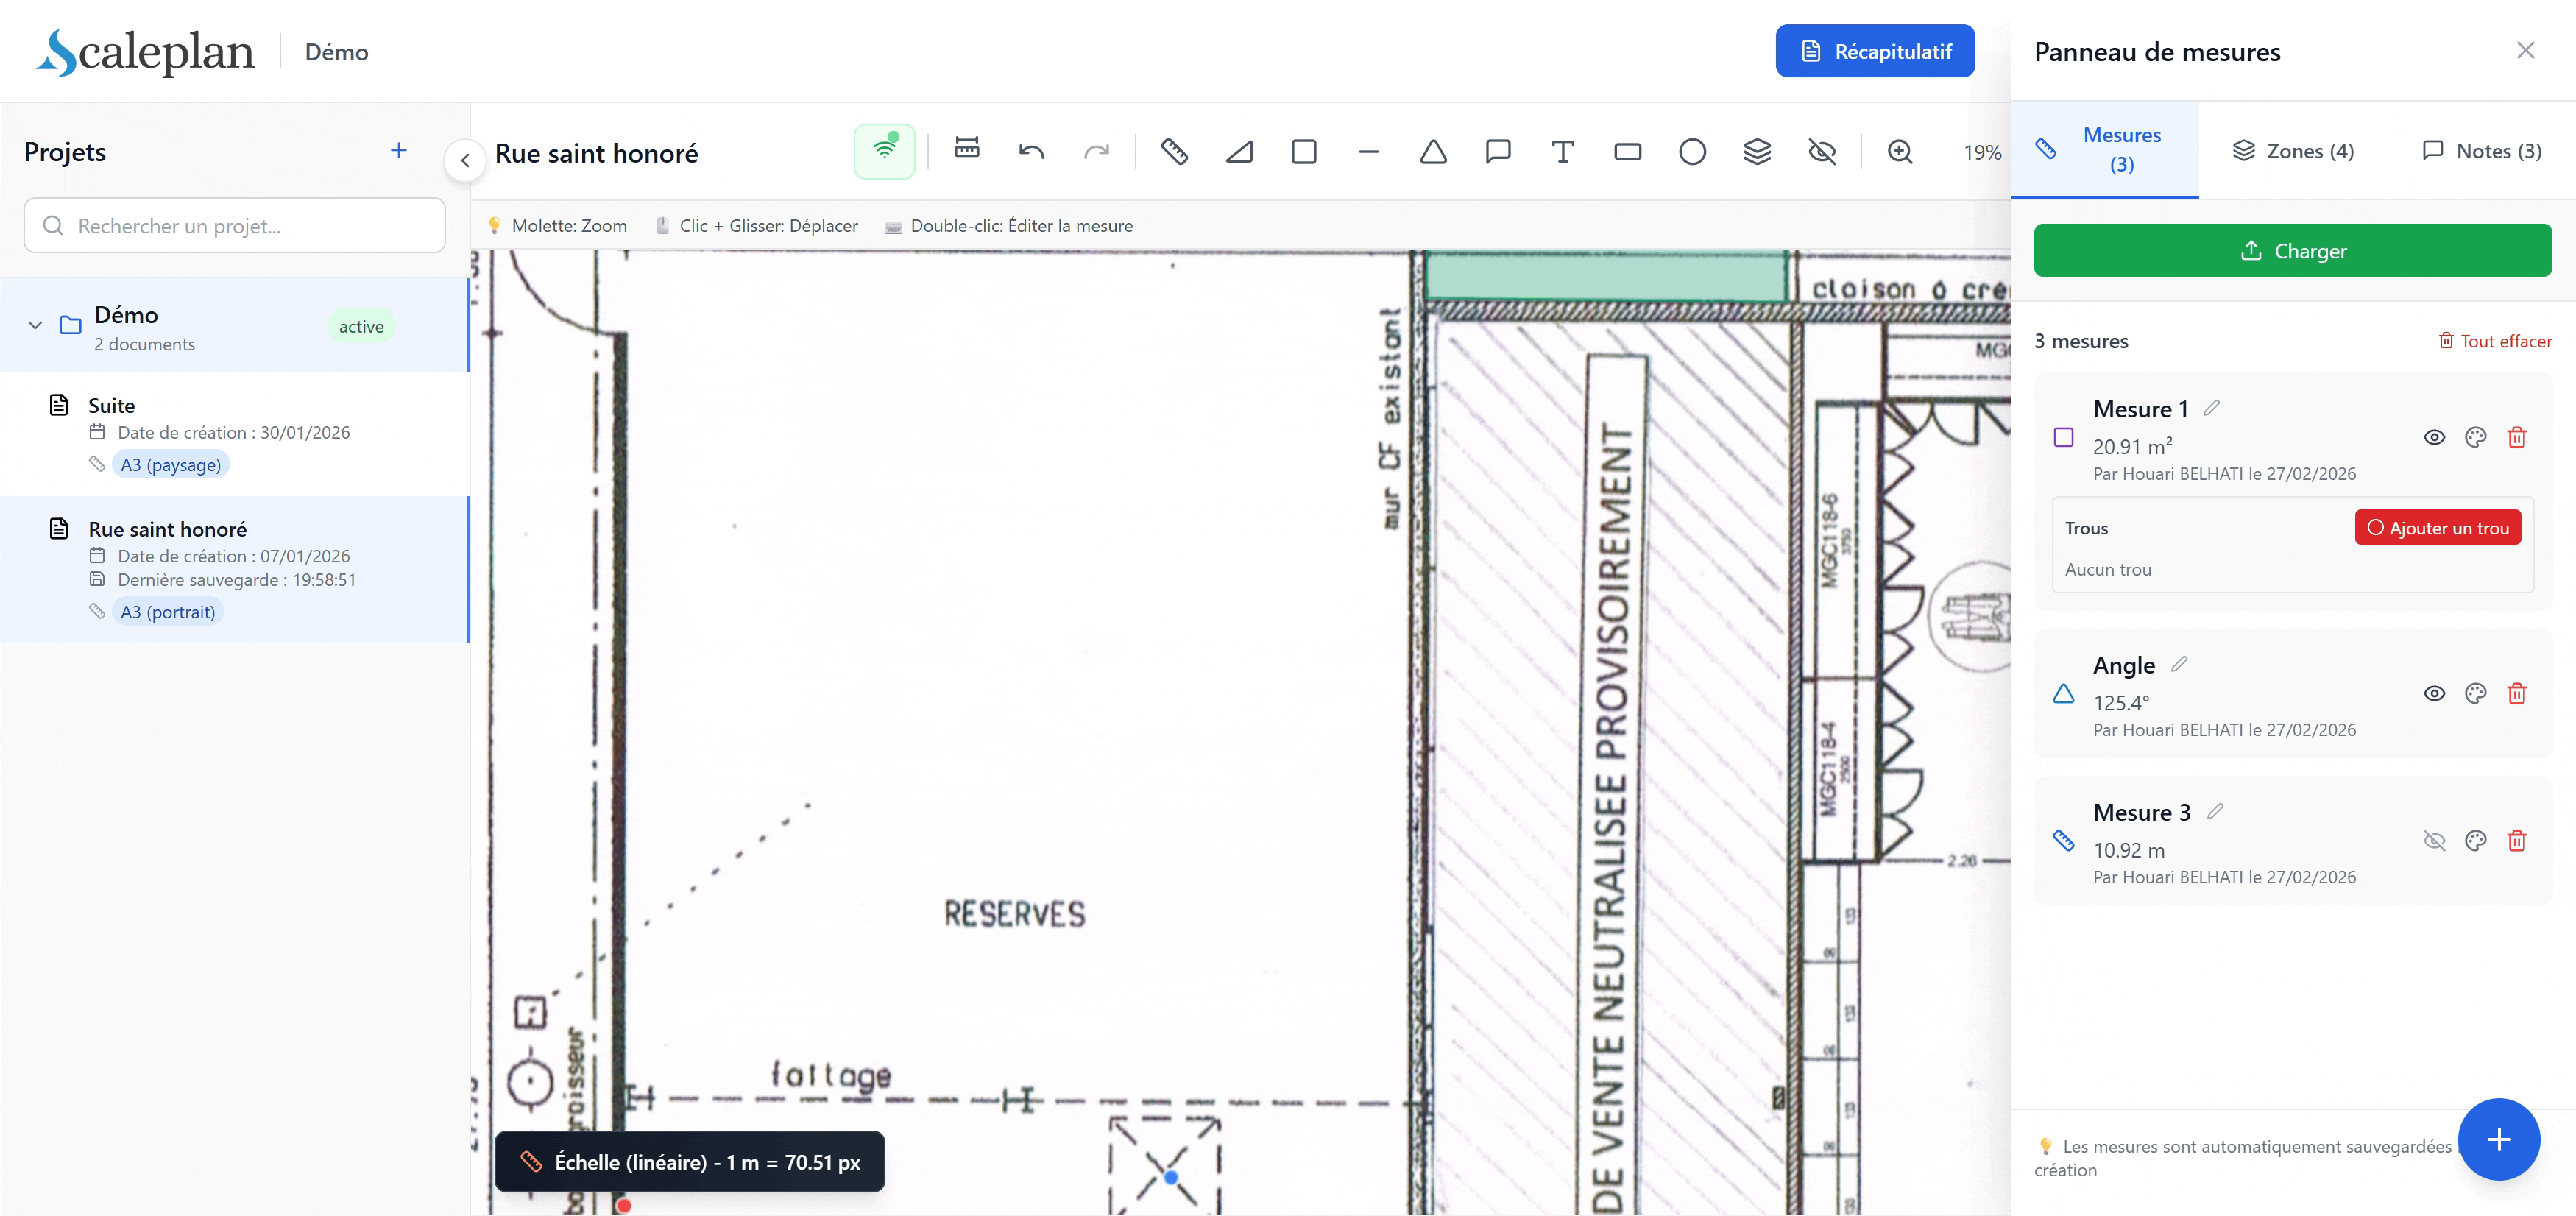Open the layers toolbar icon
This screenshot has width=2576, height=1216.
pos(1757,152)
